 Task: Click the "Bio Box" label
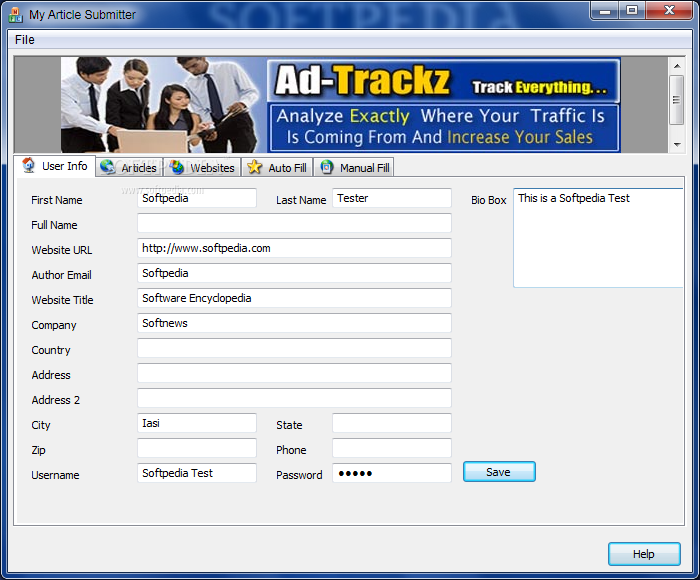click(489, 200)
